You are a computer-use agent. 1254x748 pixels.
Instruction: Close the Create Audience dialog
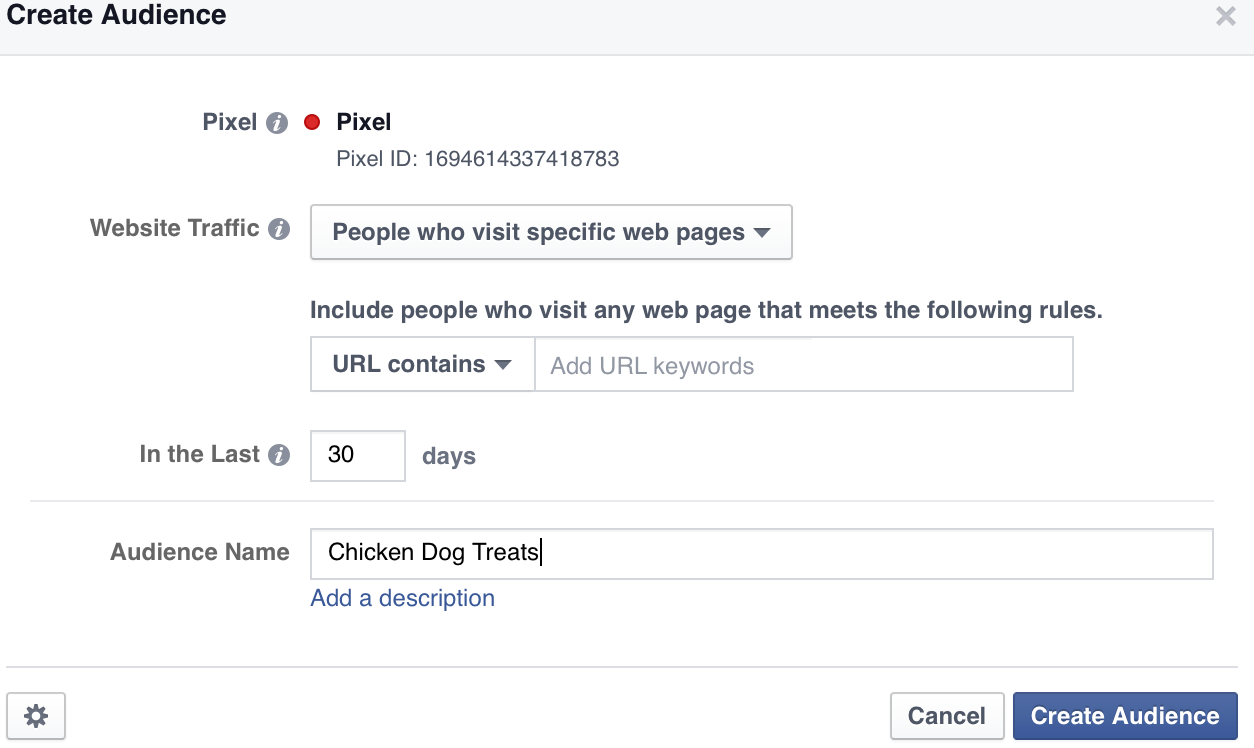(x=1225, y=16)
